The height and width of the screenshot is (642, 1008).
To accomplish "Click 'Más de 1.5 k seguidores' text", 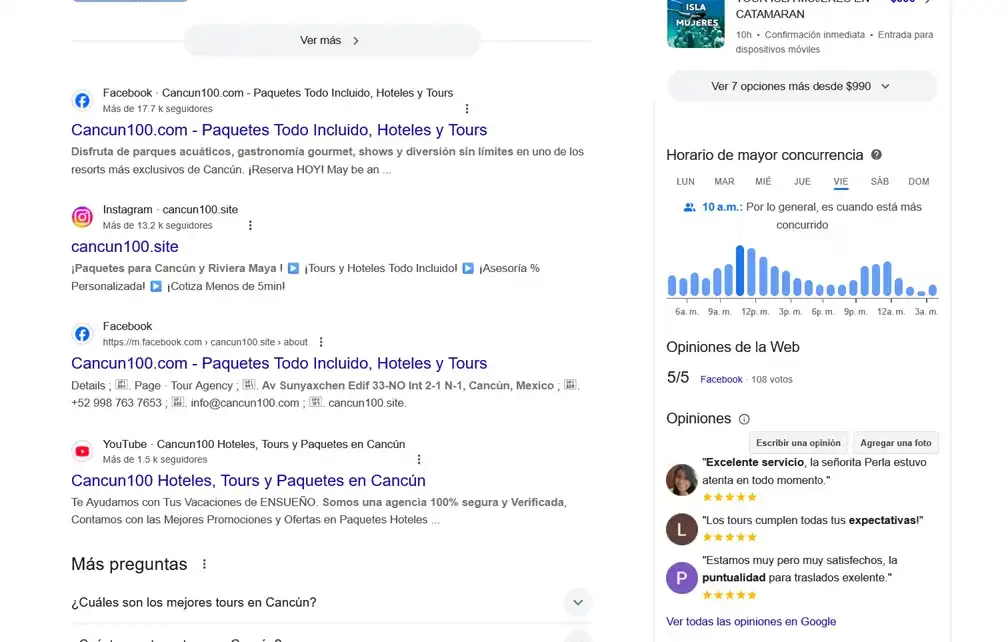I will point(155,459).
